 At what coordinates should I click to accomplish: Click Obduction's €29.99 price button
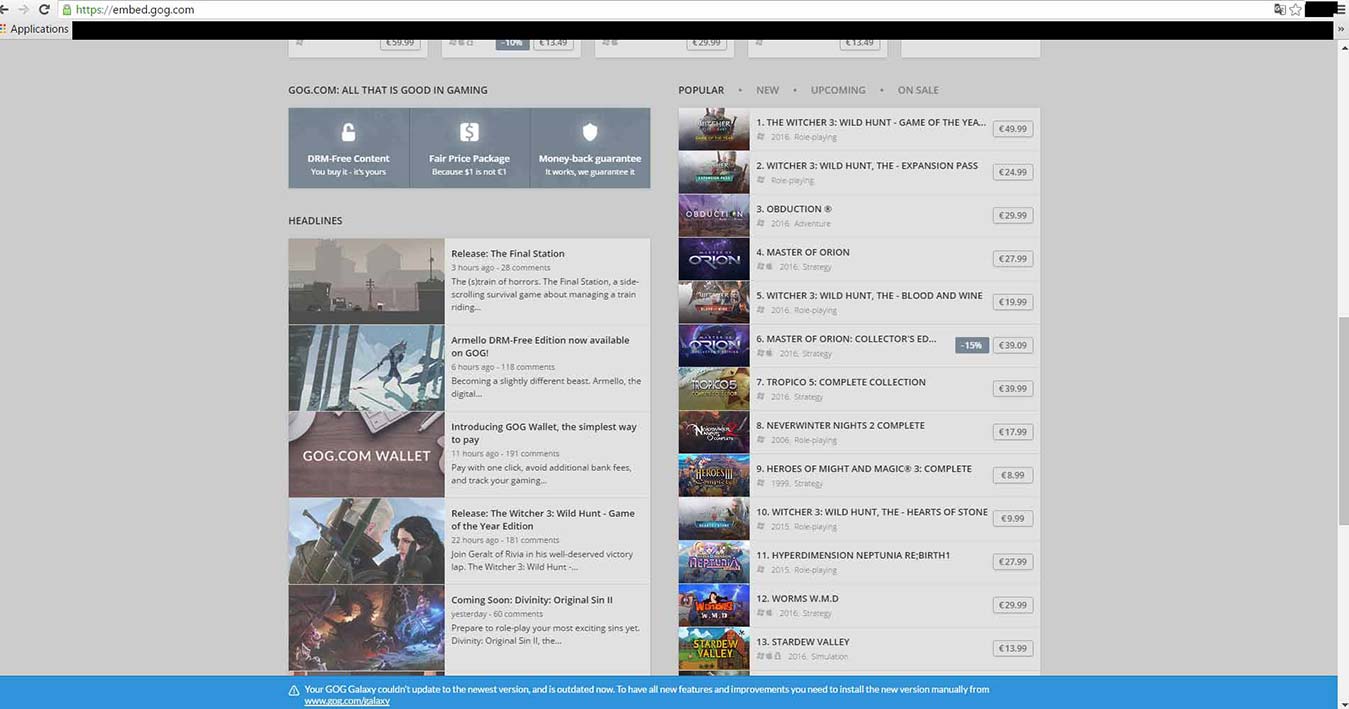click(1012, 215)
